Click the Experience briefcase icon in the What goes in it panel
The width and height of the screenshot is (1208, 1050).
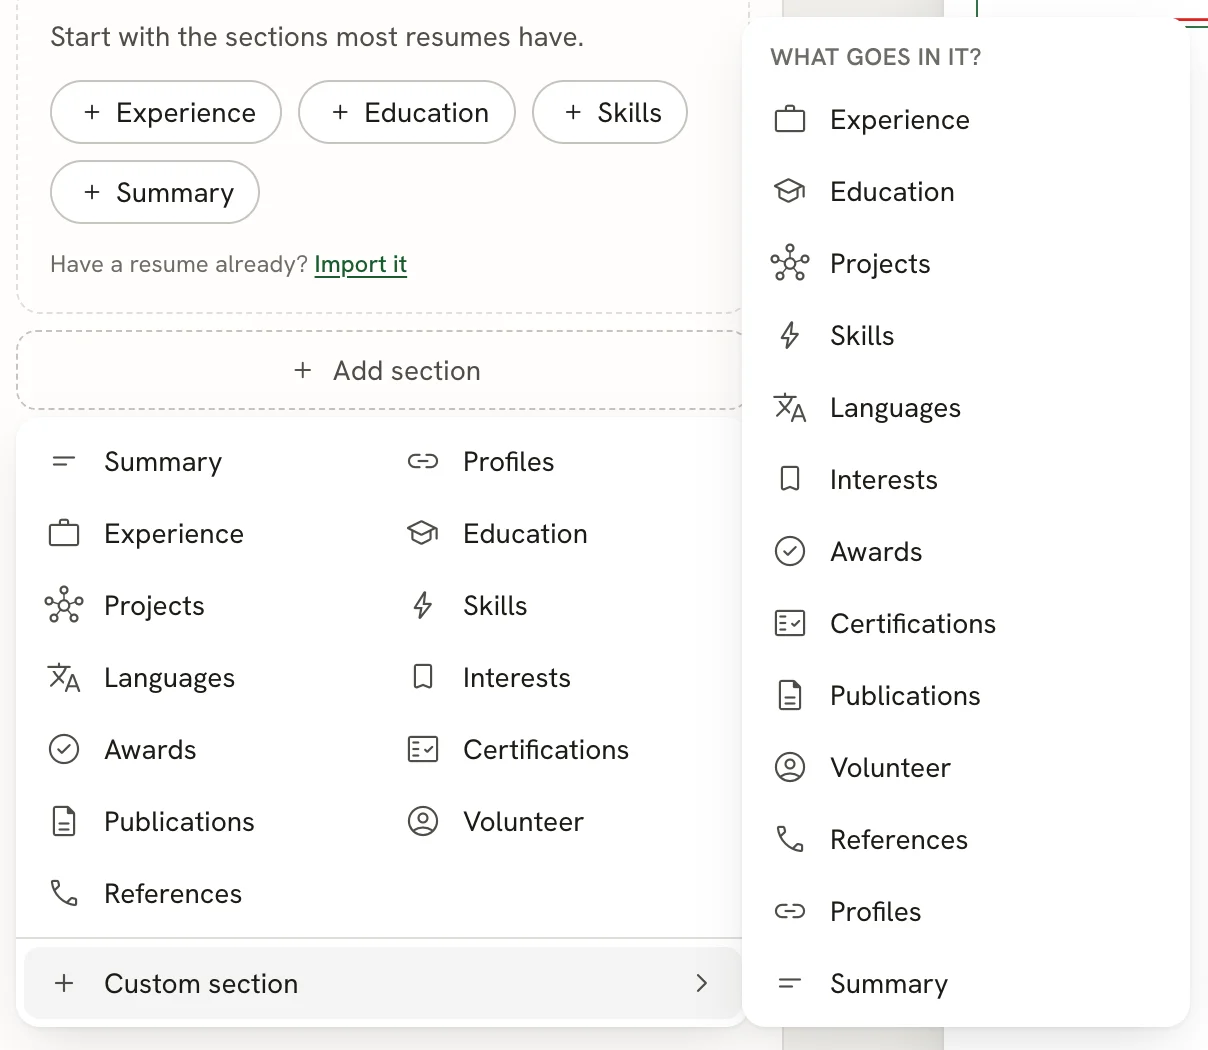click(790, 120)
